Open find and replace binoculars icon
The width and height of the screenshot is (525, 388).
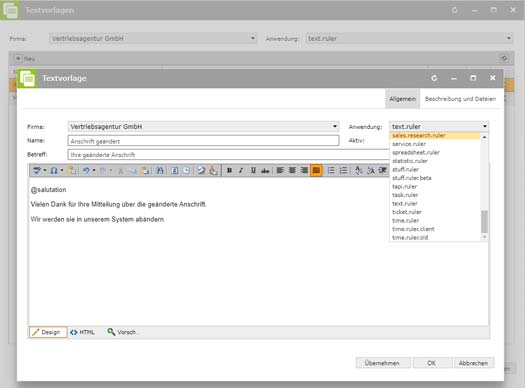160,170
